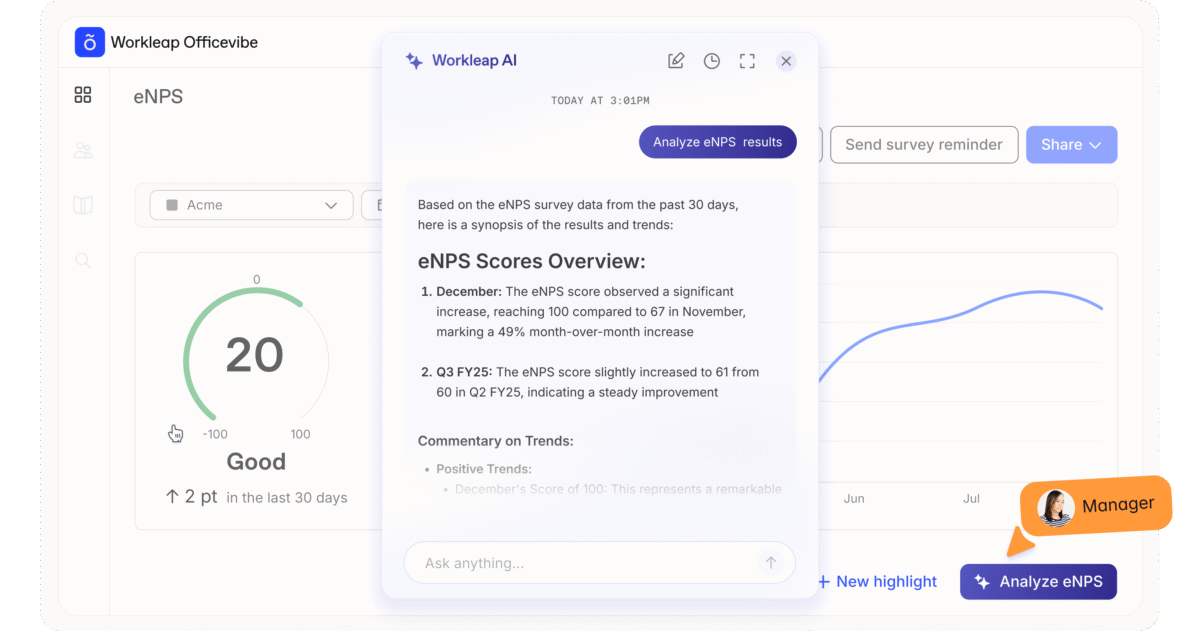Send the message with the arrow button
This screenshot has width=1200, height=631.
[771, 563]
